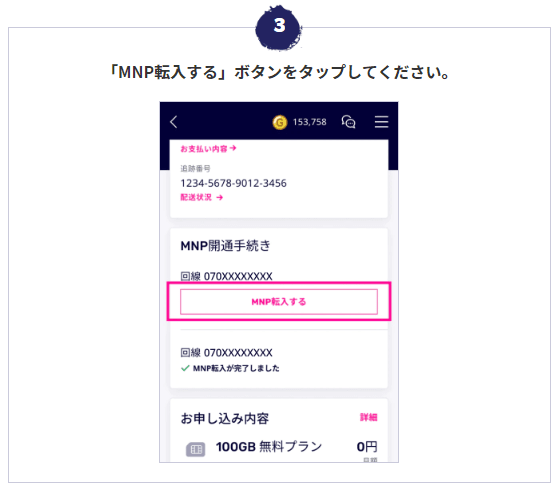This screenshot has width=557, height=483.
Task: Open the hamburger menu
Action: point(381,122)
